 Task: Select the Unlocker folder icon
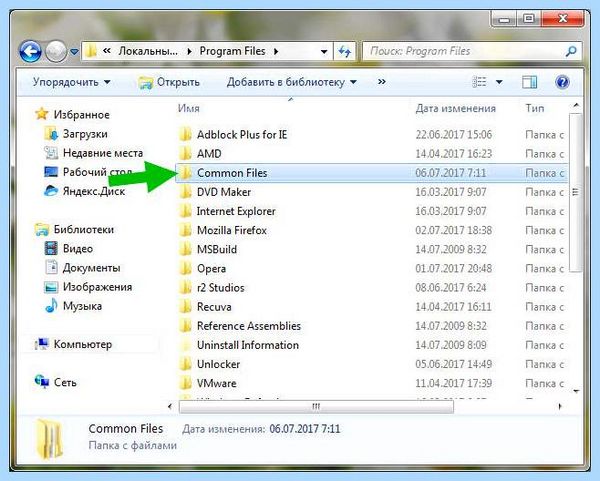click(x=186, y=364)
